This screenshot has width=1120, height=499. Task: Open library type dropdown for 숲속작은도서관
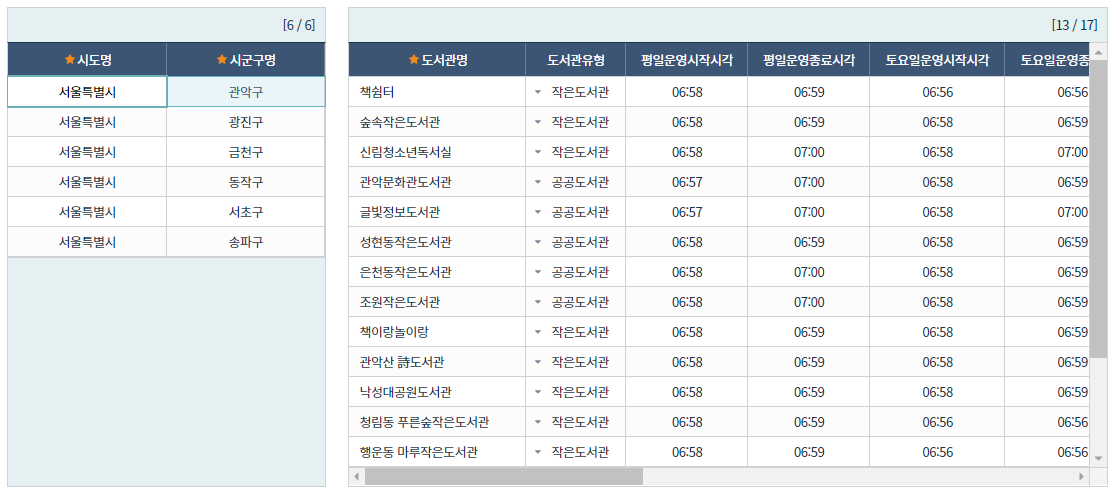(x=538, y=122)
